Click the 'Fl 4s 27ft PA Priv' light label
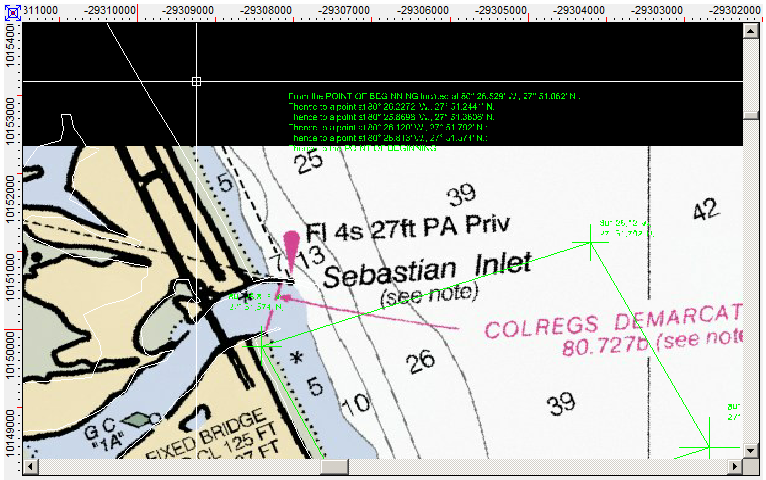The image size is (766, 480). click(407, 228)
